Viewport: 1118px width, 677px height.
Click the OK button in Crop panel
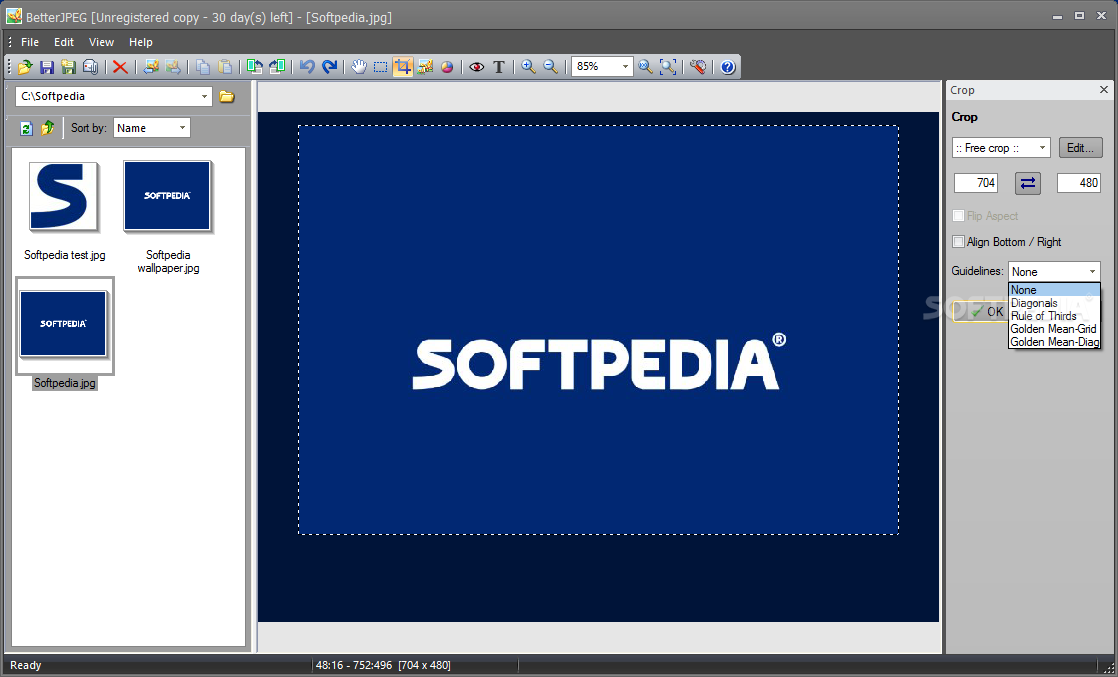[x=981, y=312]
